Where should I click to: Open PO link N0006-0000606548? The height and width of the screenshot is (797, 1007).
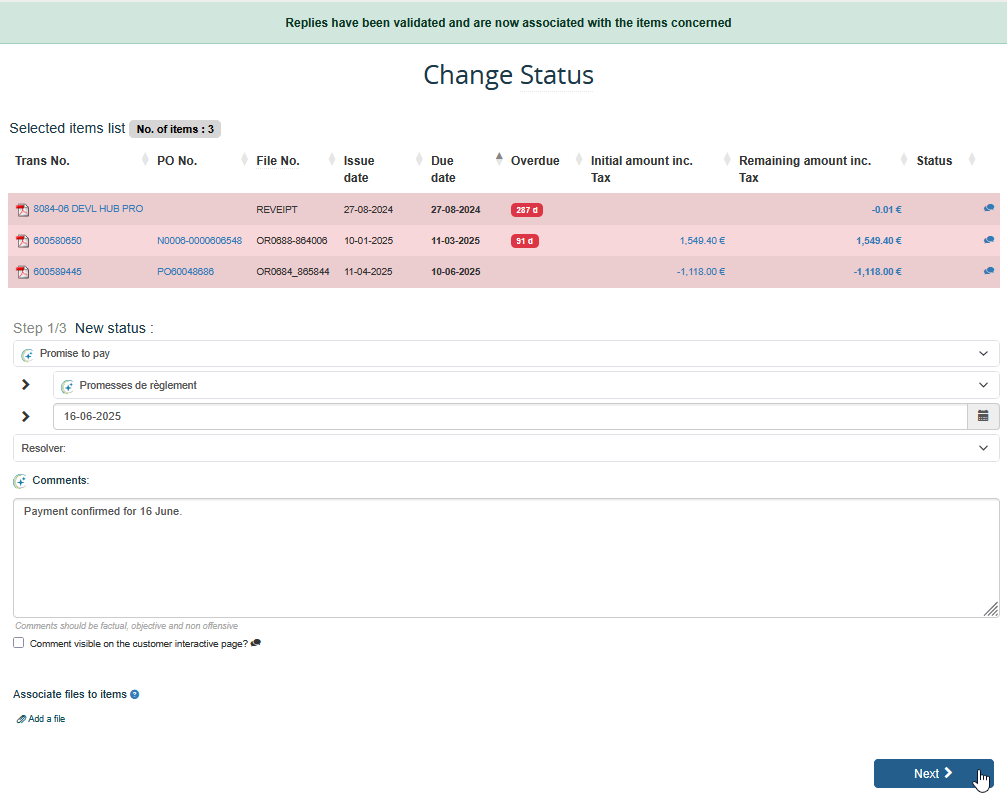click(x=199, y=241)
